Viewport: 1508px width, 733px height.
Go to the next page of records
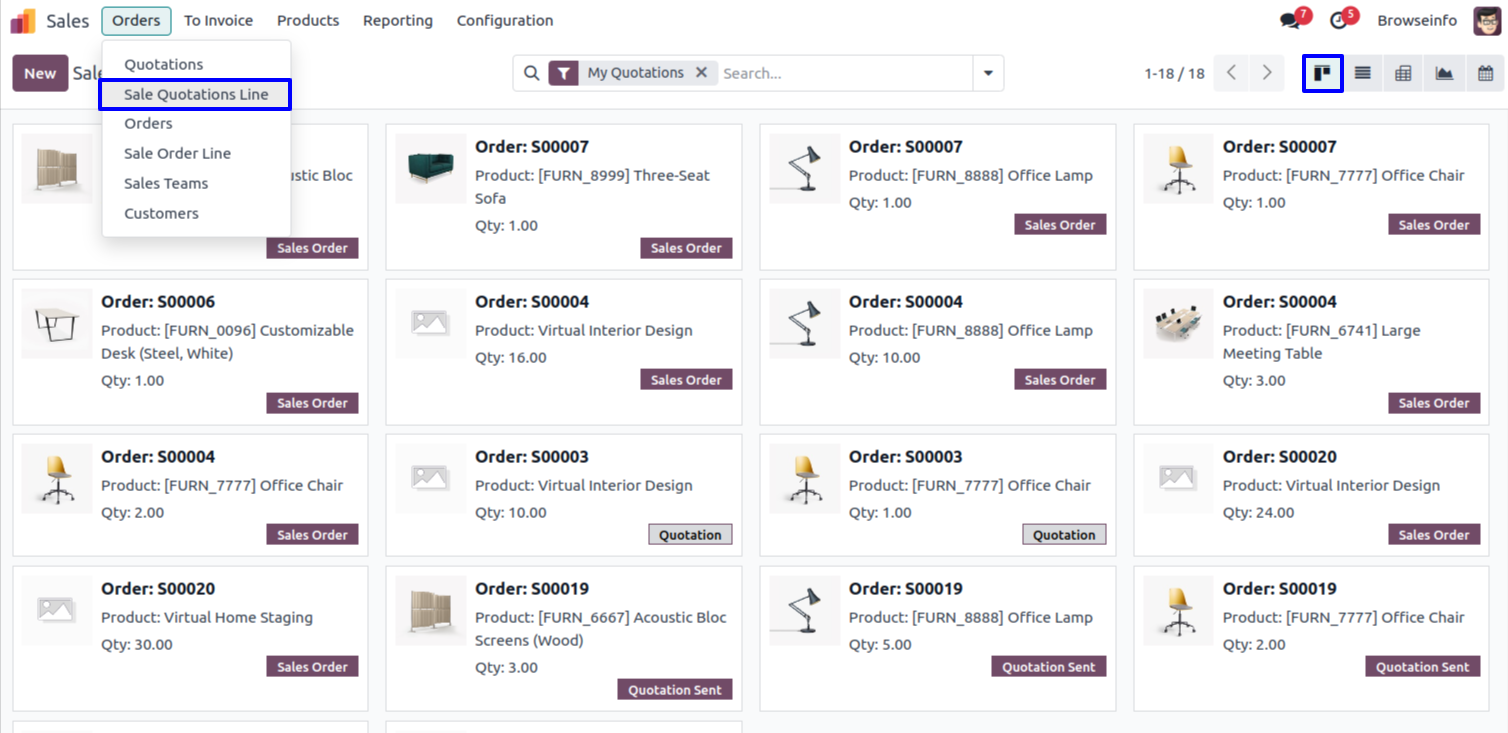click(x=1267, y=73)
